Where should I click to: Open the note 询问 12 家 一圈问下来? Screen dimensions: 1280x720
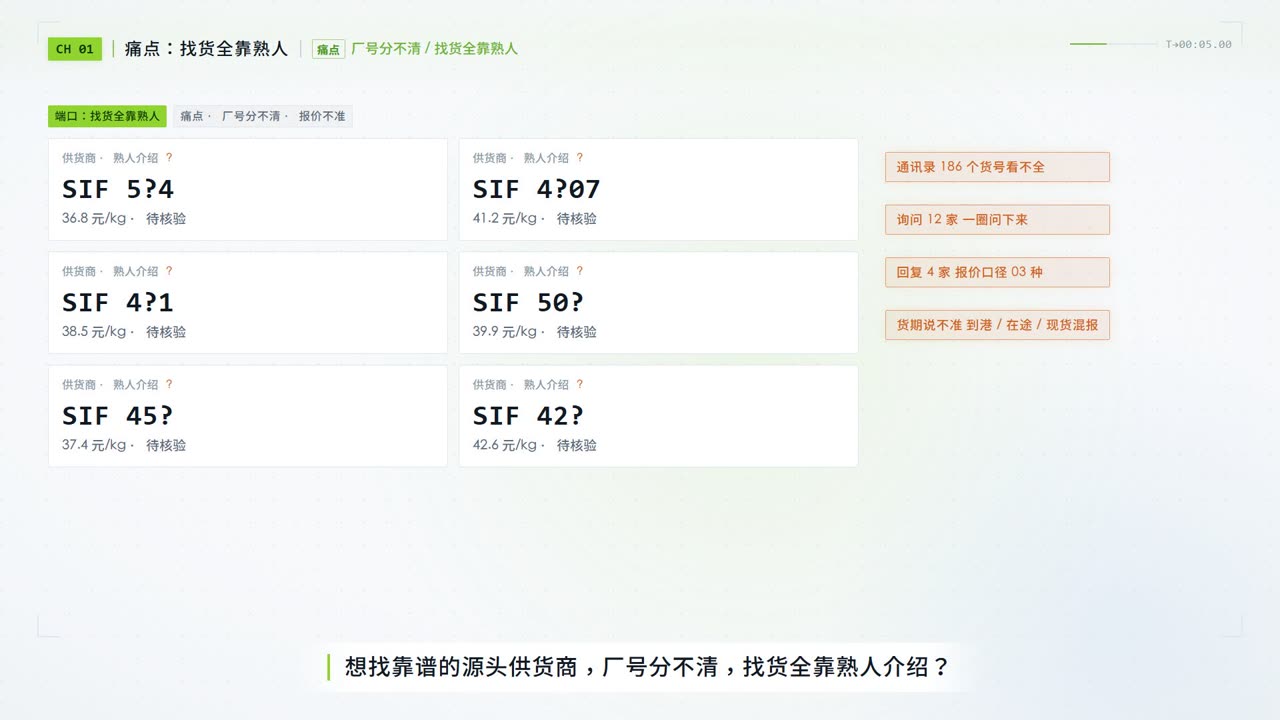pos(997,220)
